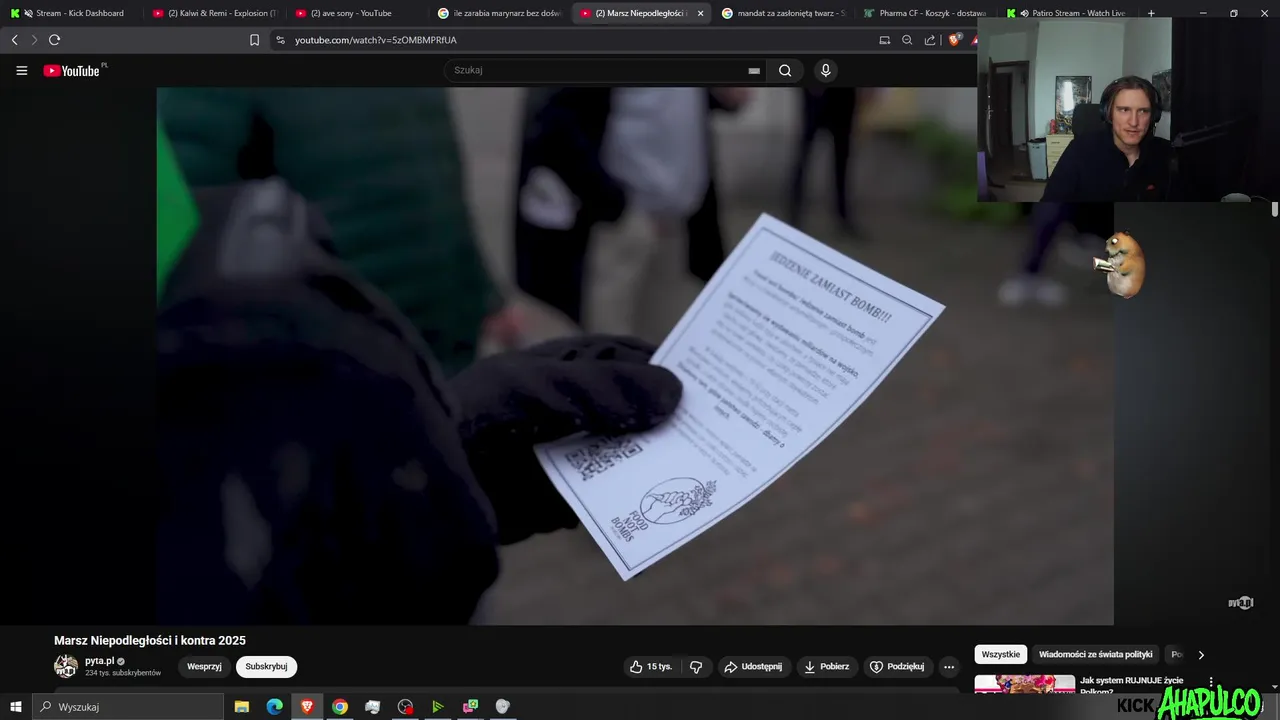Go back with the browser back arrow
Image resolution: width=1280 pixels, height=720 pixels.
tap(14, 40)
